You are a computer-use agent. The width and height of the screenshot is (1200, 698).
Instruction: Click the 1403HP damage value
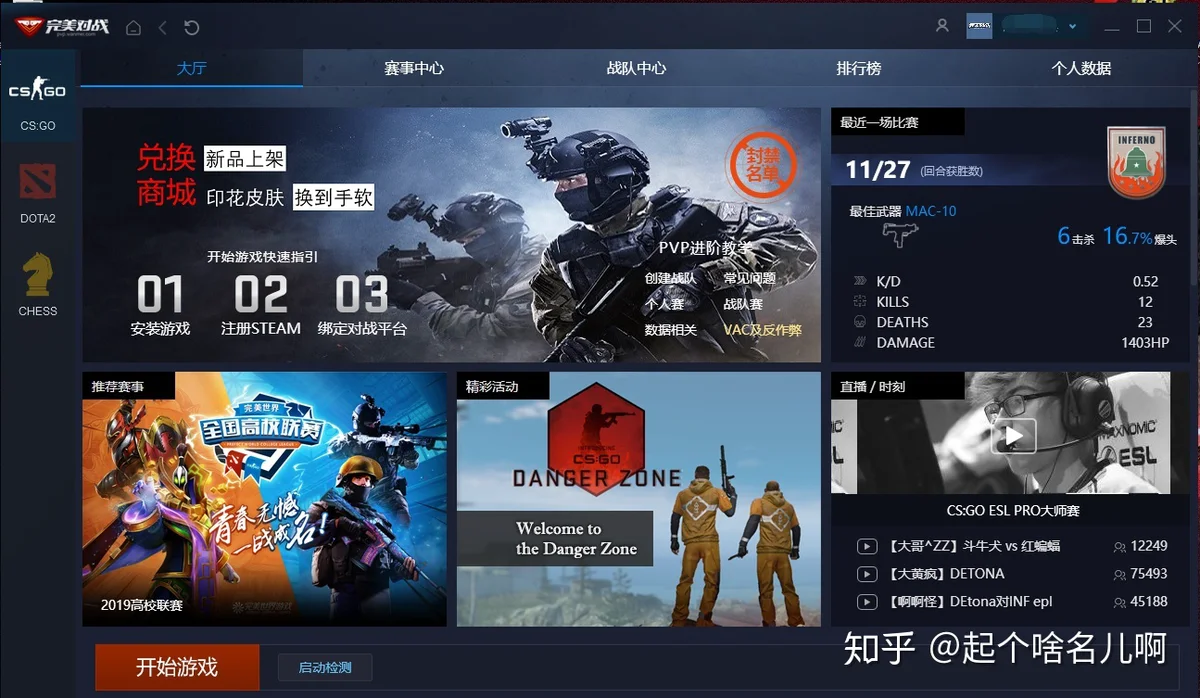coord(1145,342)
